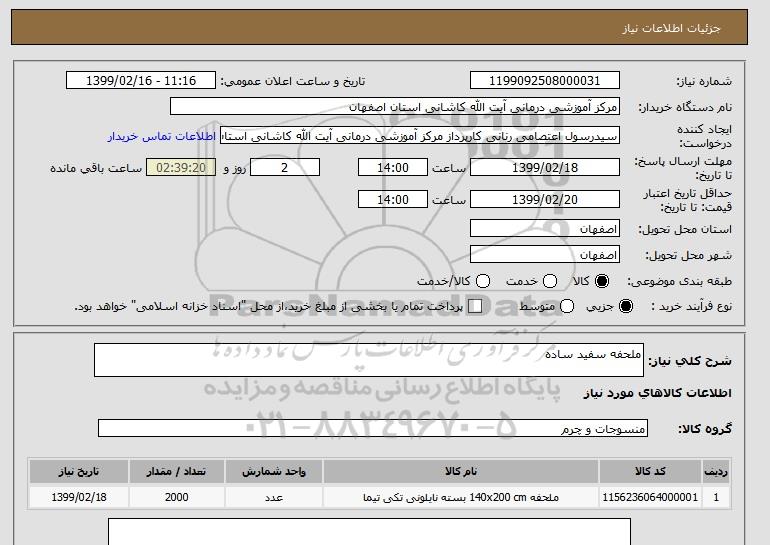770x545 pixels.
Task: Click the request number field 1199092508000031
Action: tap(545, 81)
